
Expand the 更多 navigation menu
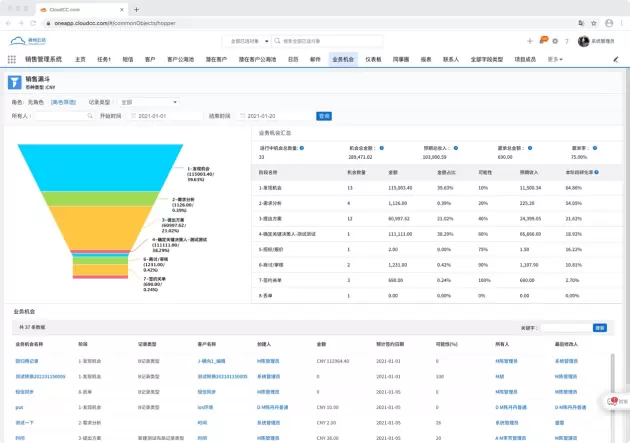point(555,59)
